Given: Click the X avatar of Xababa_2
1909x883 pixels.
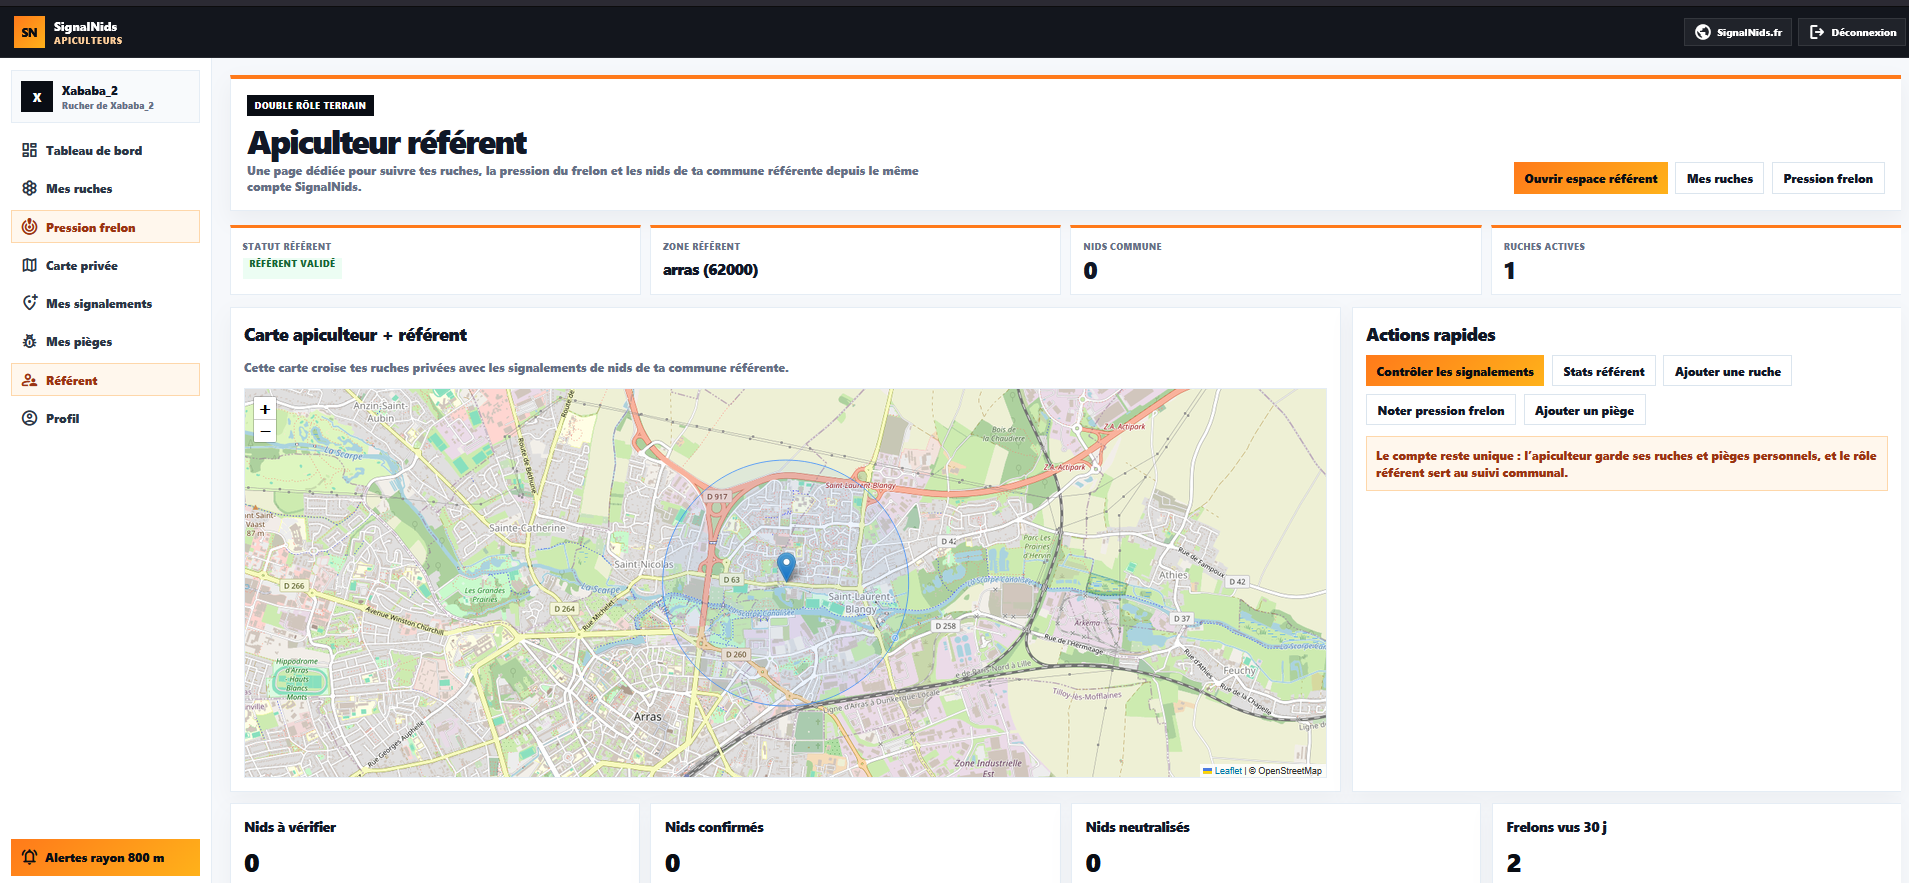Looking at the screenshot, I should pos(37,97).
